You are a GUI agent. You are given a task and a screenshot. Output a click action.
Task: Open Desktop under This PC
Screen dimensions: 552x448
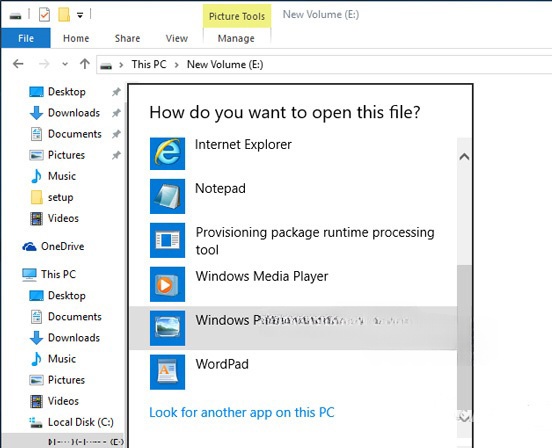pos(57,296)
